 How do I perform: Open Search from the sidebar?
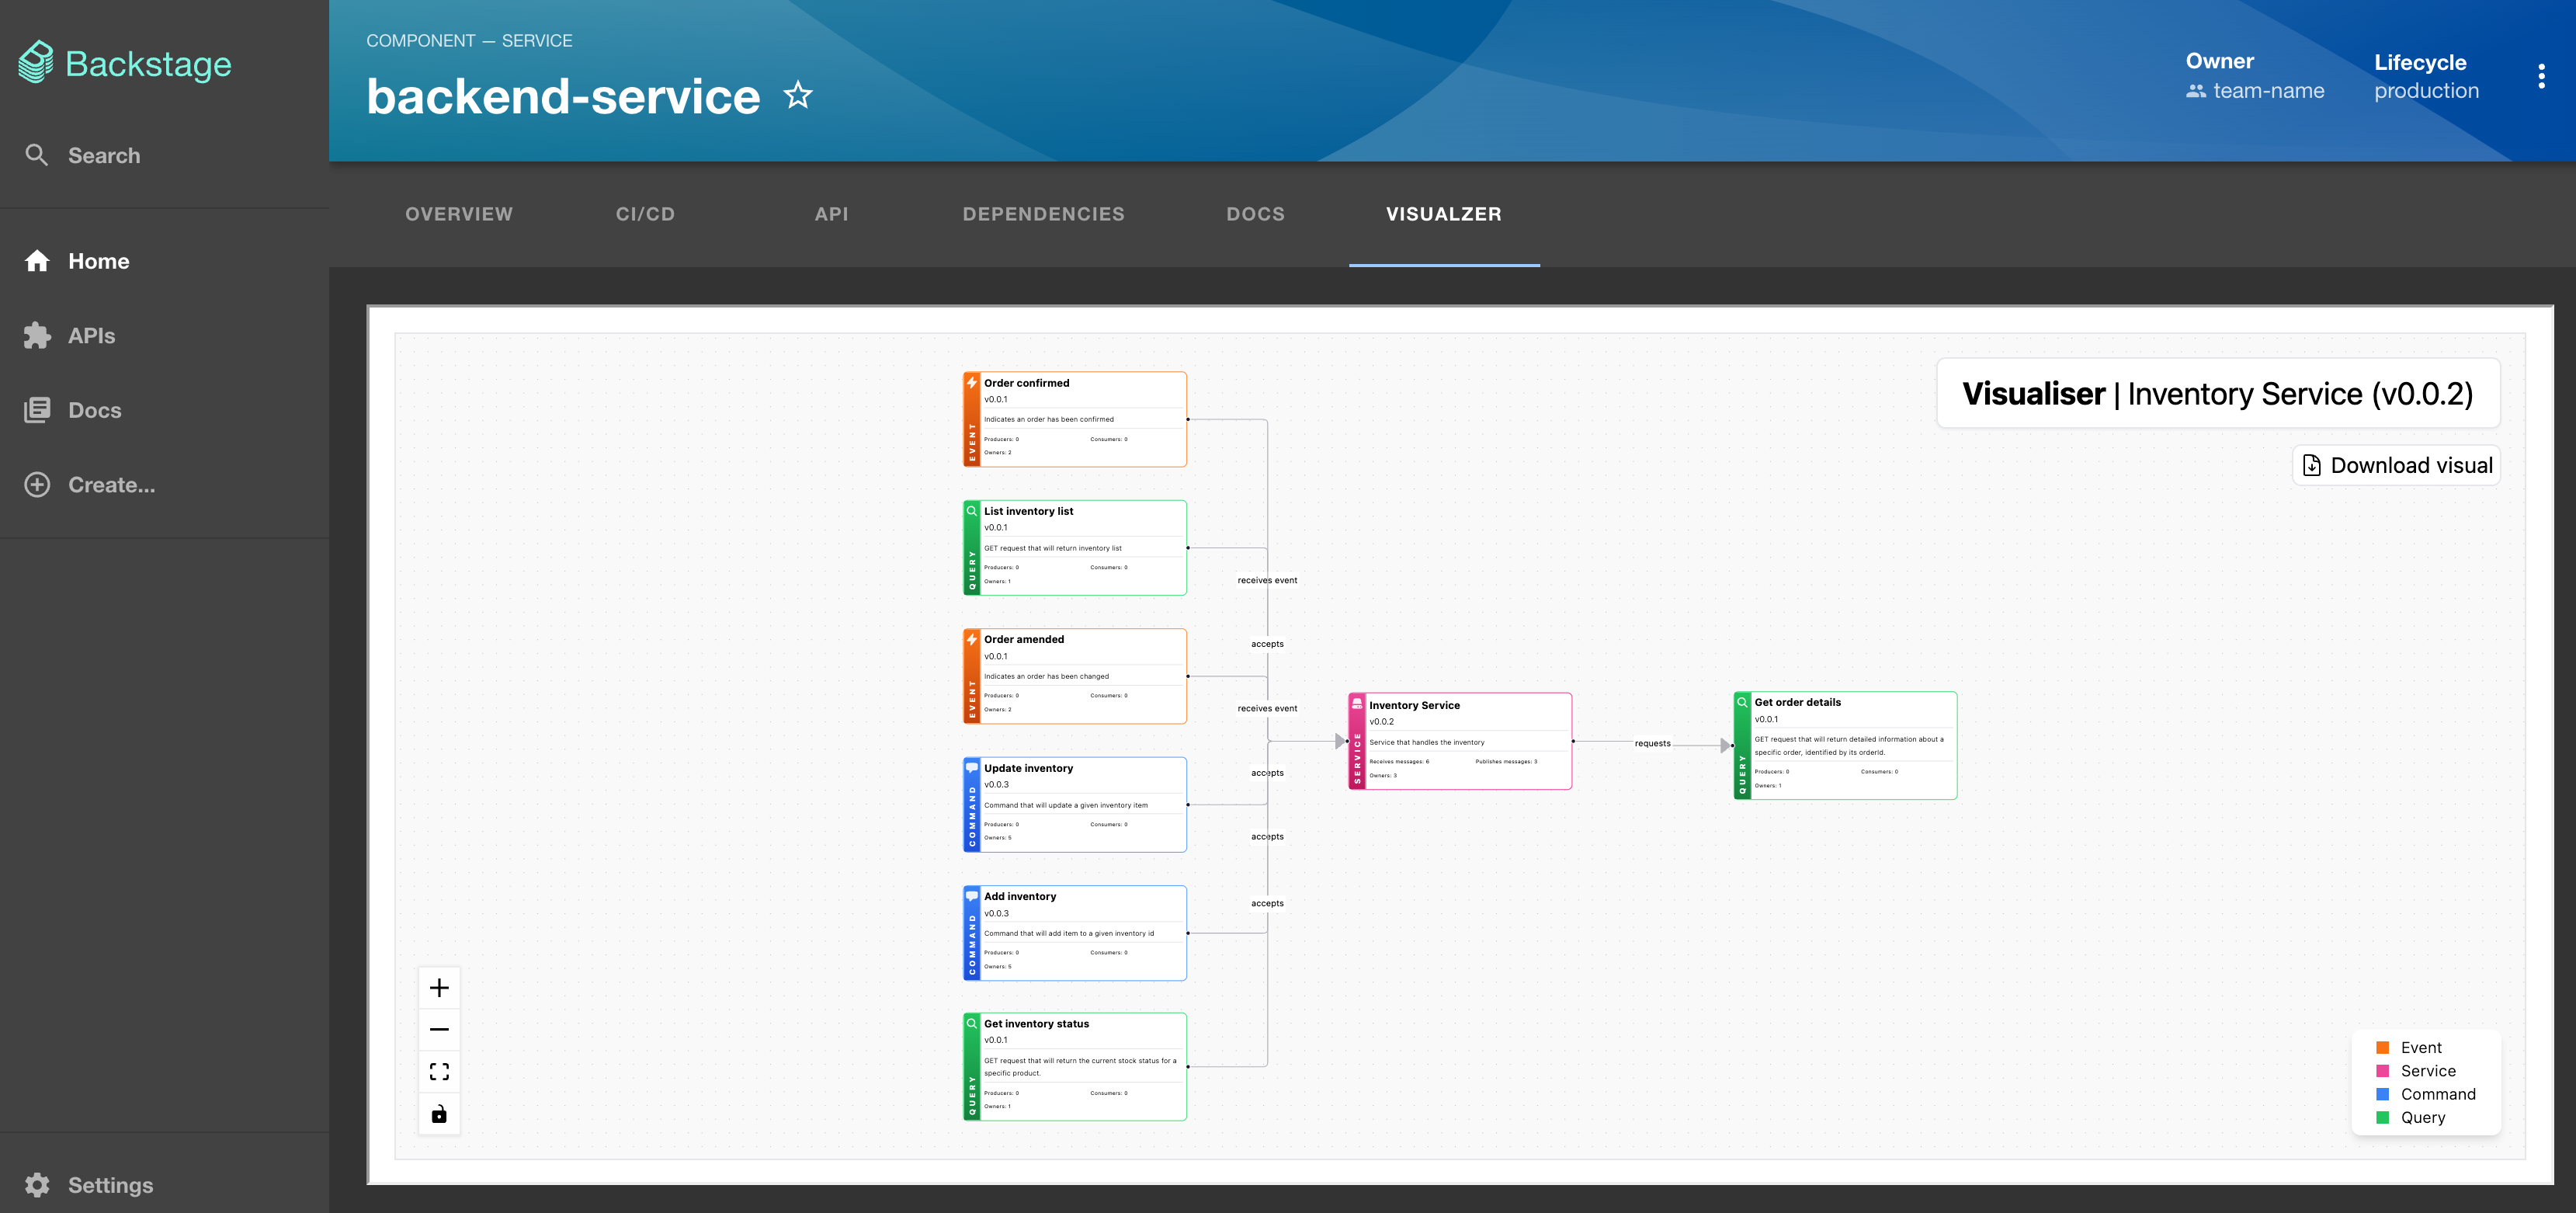[x=103, y=155]
